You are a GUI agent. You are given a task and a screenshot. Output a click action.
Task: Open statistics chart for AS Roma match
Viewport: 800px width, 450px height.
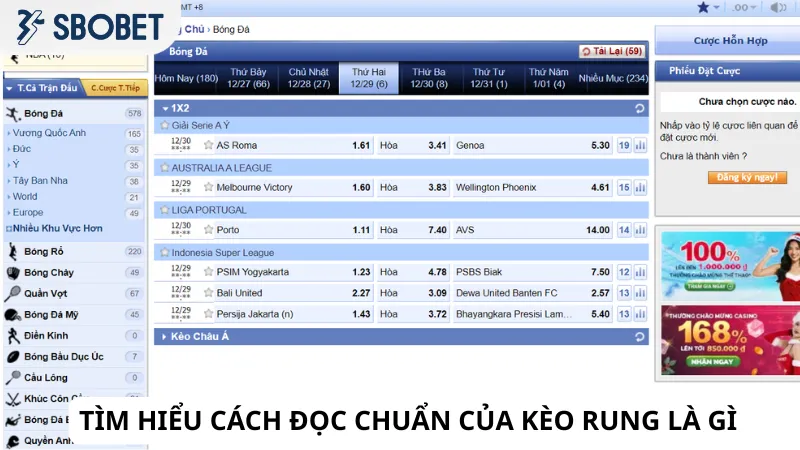click(x=640, y=145)
